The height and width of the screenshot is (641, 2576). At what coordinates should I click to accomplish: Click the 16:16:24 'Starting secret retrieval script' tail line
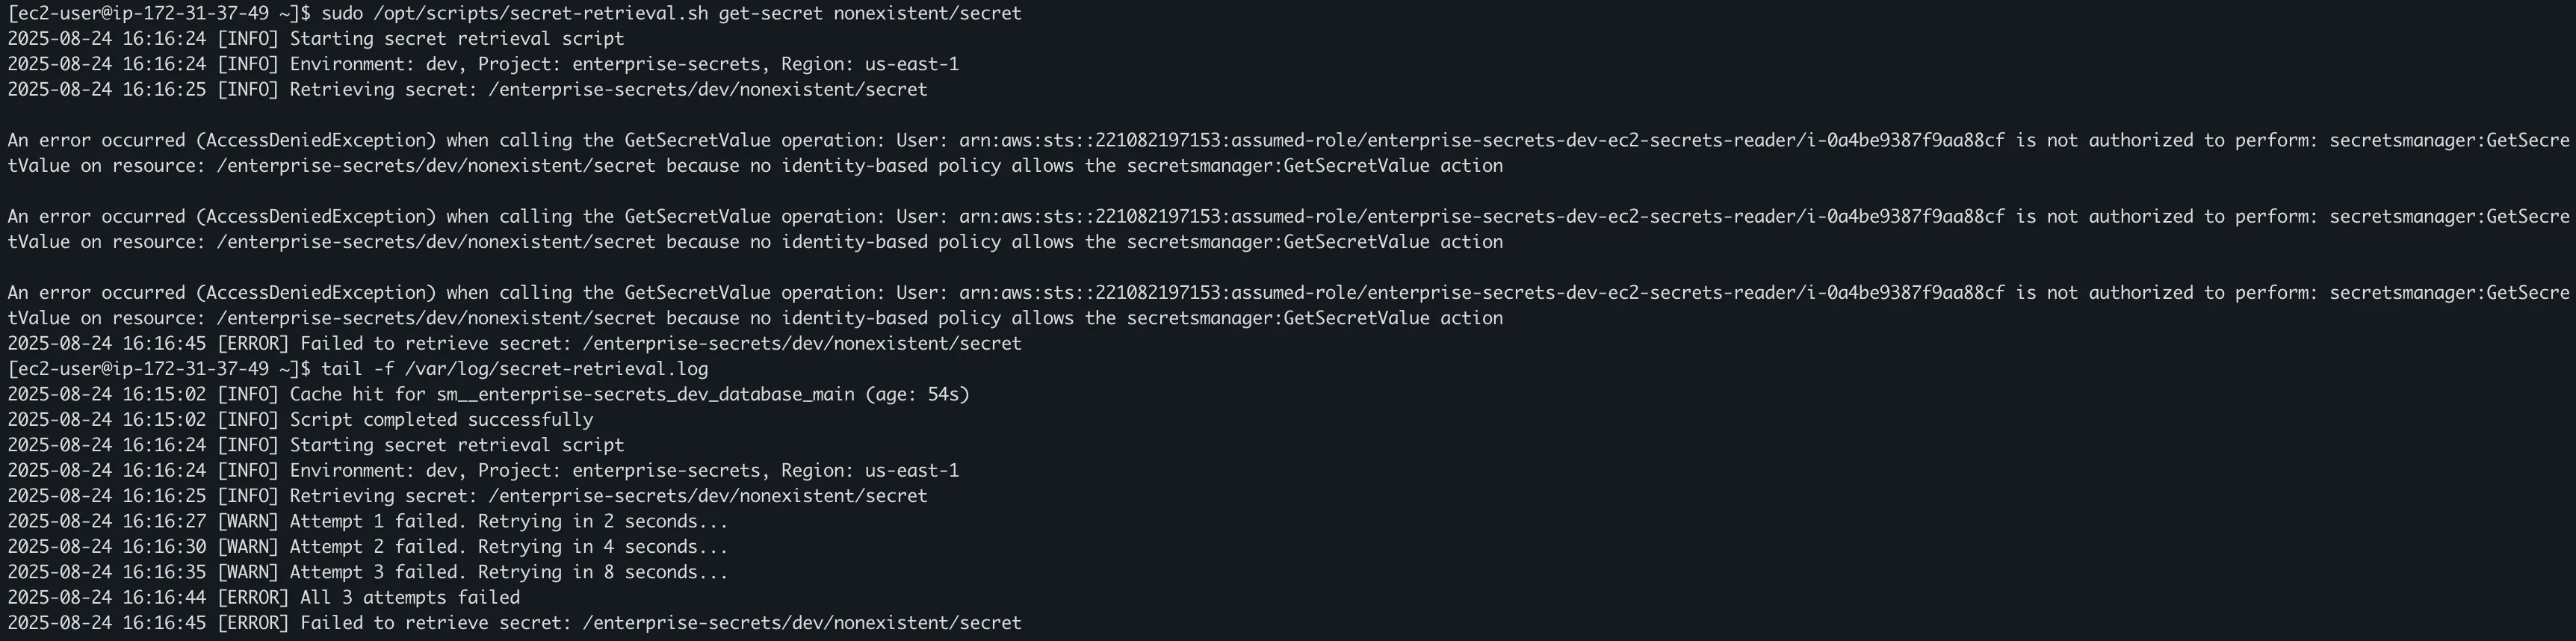[x=316, y=445]
